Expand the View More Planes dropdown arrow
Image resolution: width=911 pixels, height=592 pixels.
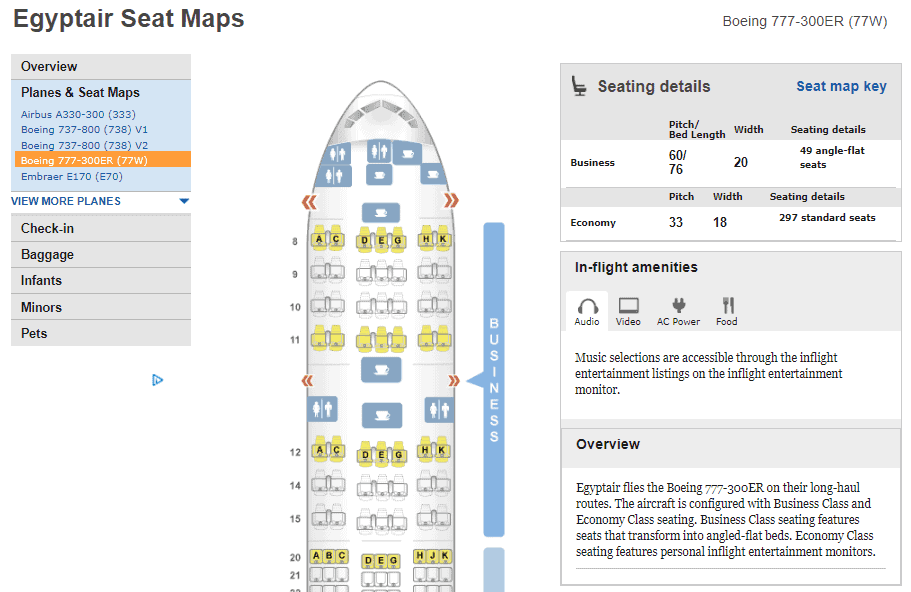pyautogui.click(x=183, y=201)
